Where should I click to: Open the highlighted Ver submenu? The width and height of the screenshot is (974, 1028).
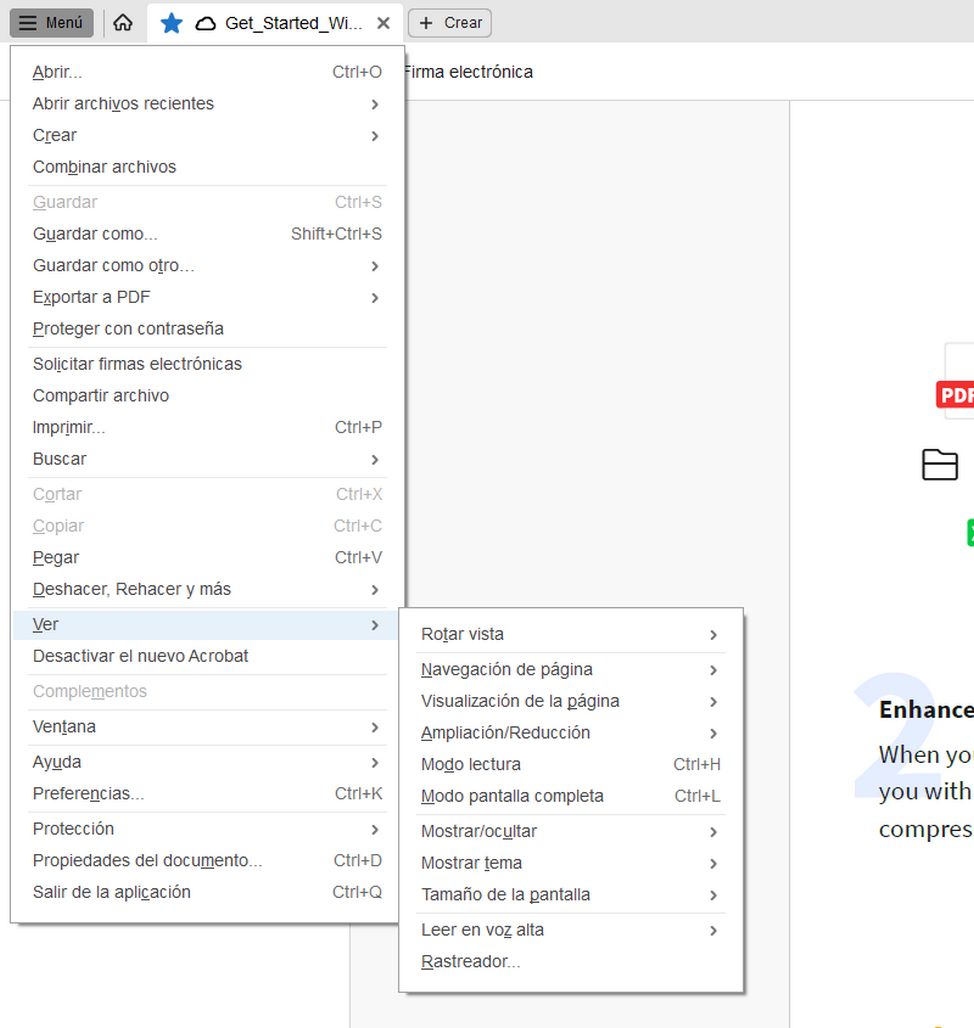207,624
